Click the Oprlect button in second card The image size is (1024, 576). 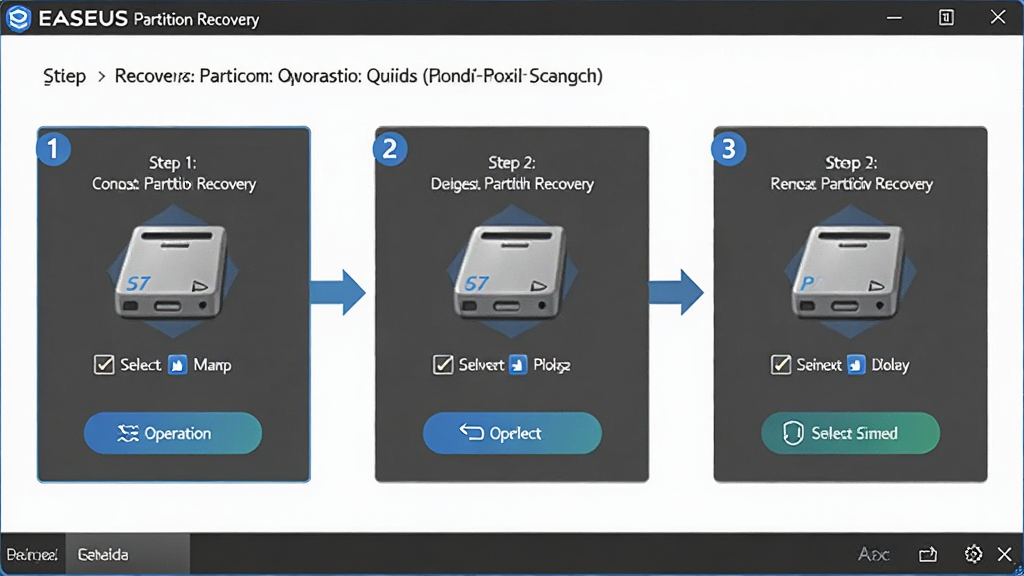[x=512, y=433]
